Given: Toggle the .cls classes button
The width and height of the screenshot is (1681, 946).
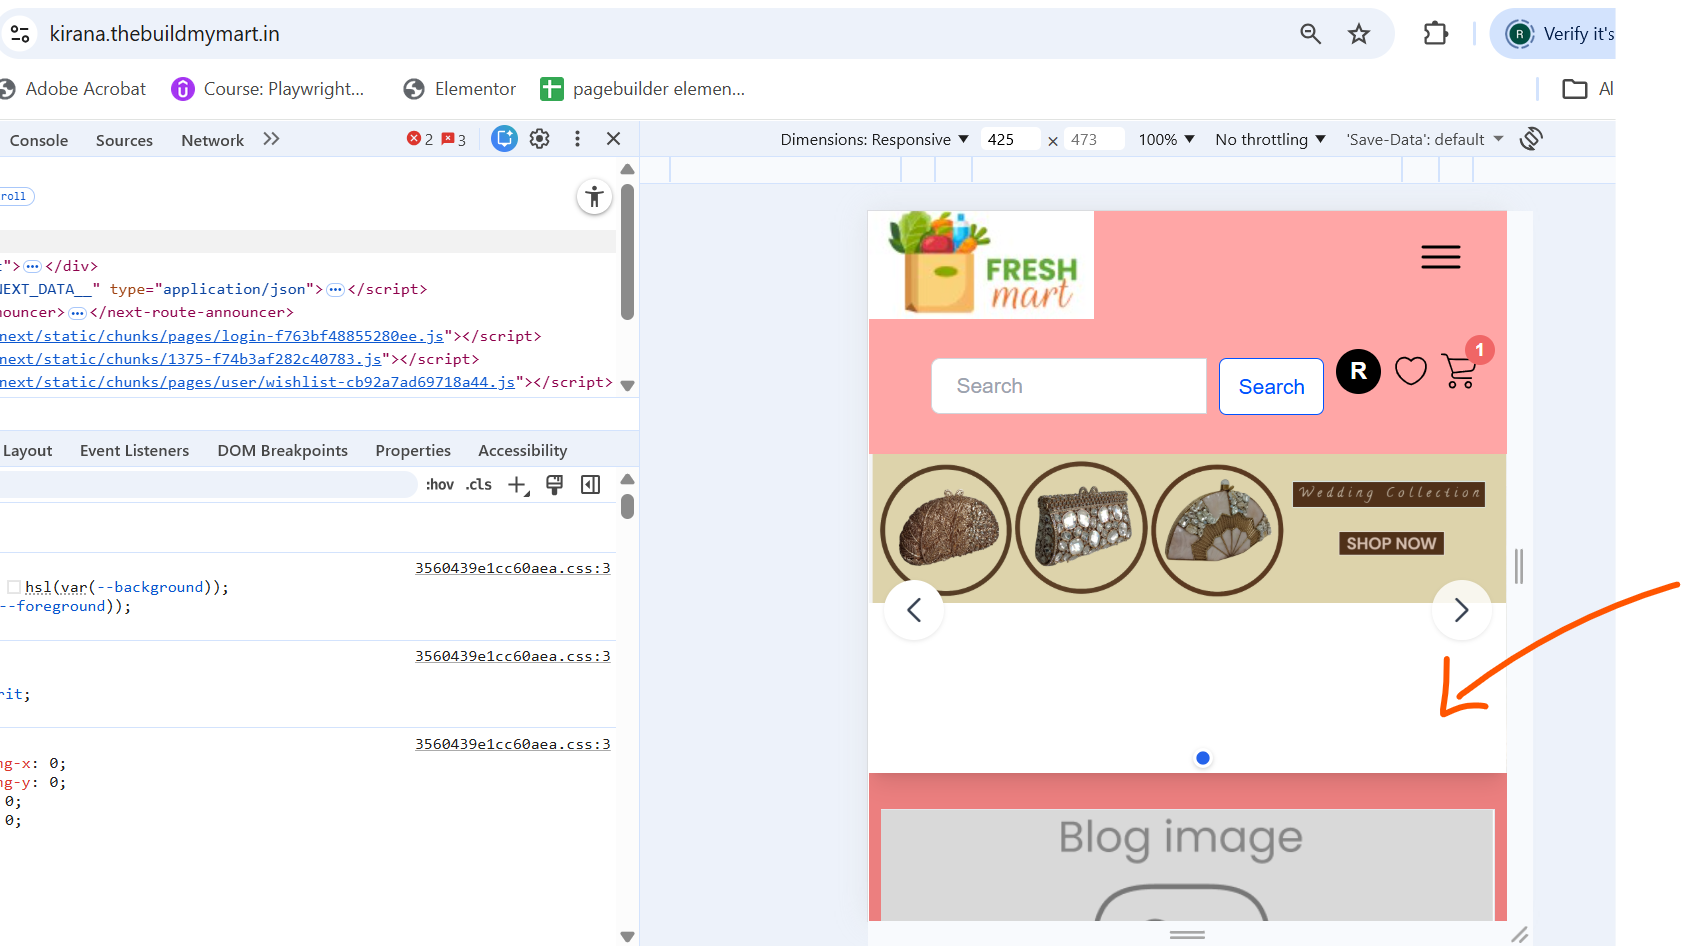Looking at the screenshot, I should pos(479,485).
